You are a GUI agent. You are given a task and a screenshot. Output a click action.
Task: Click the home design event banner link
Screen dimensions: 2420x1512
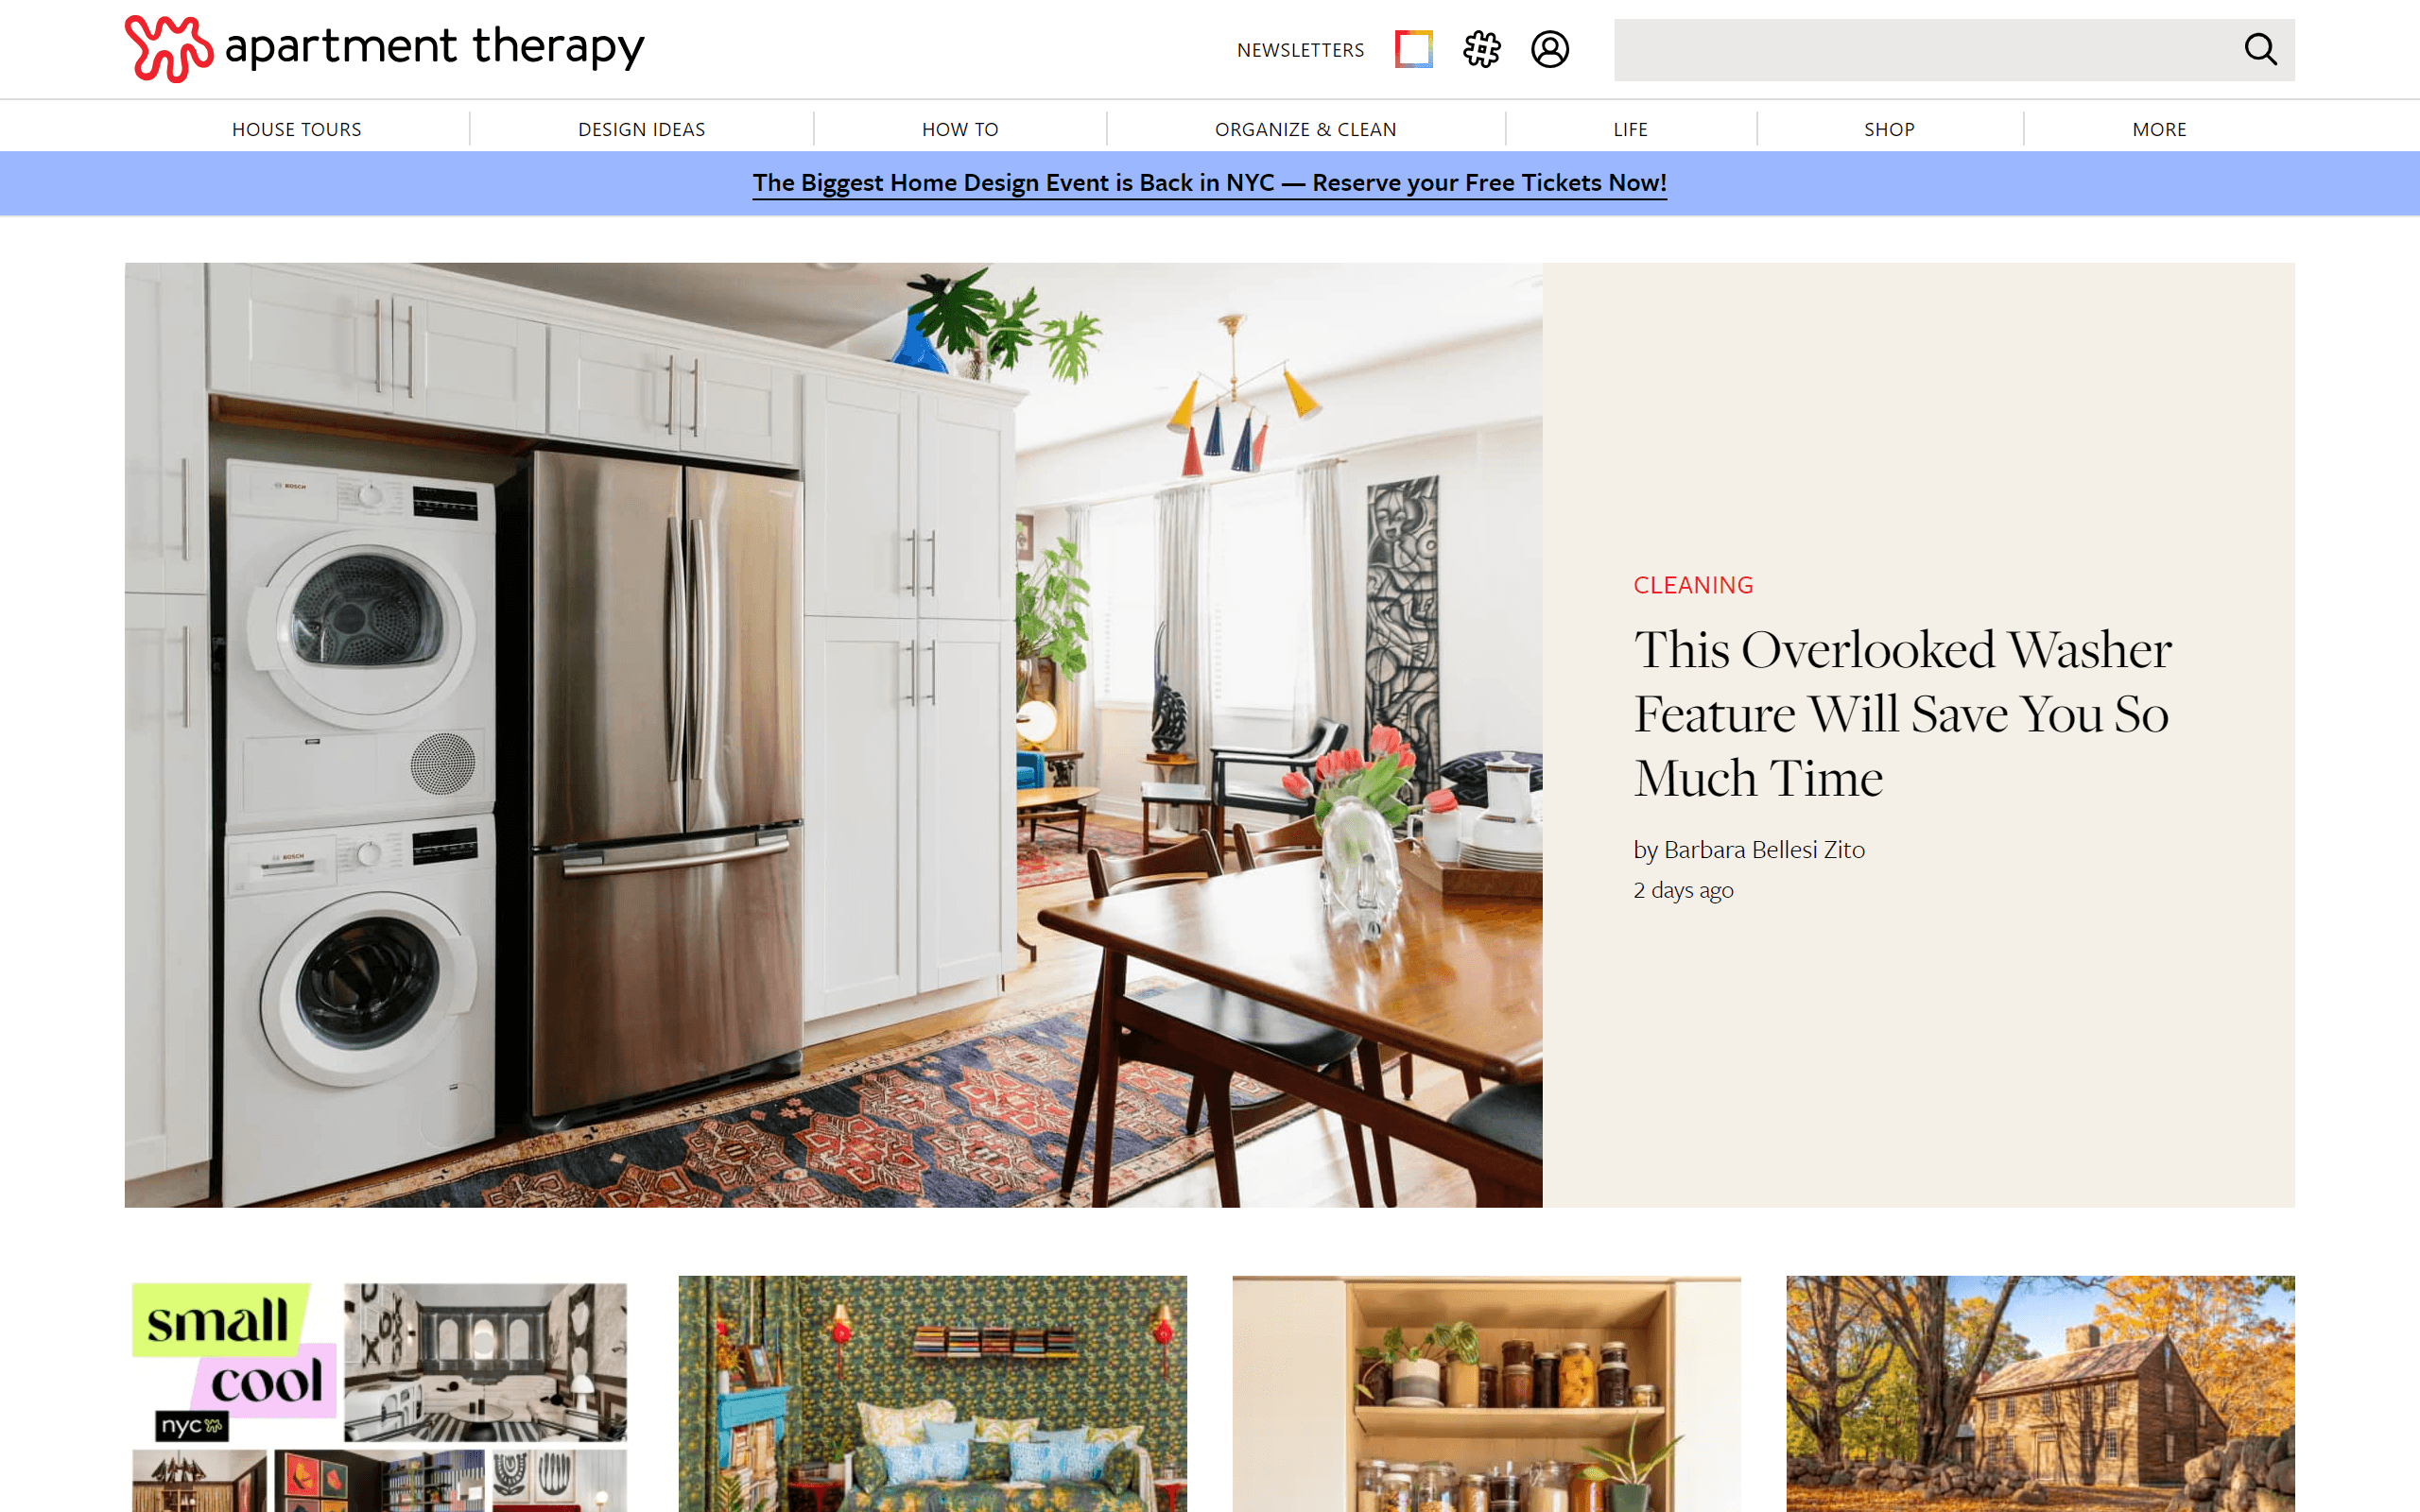coord(1207,183)
